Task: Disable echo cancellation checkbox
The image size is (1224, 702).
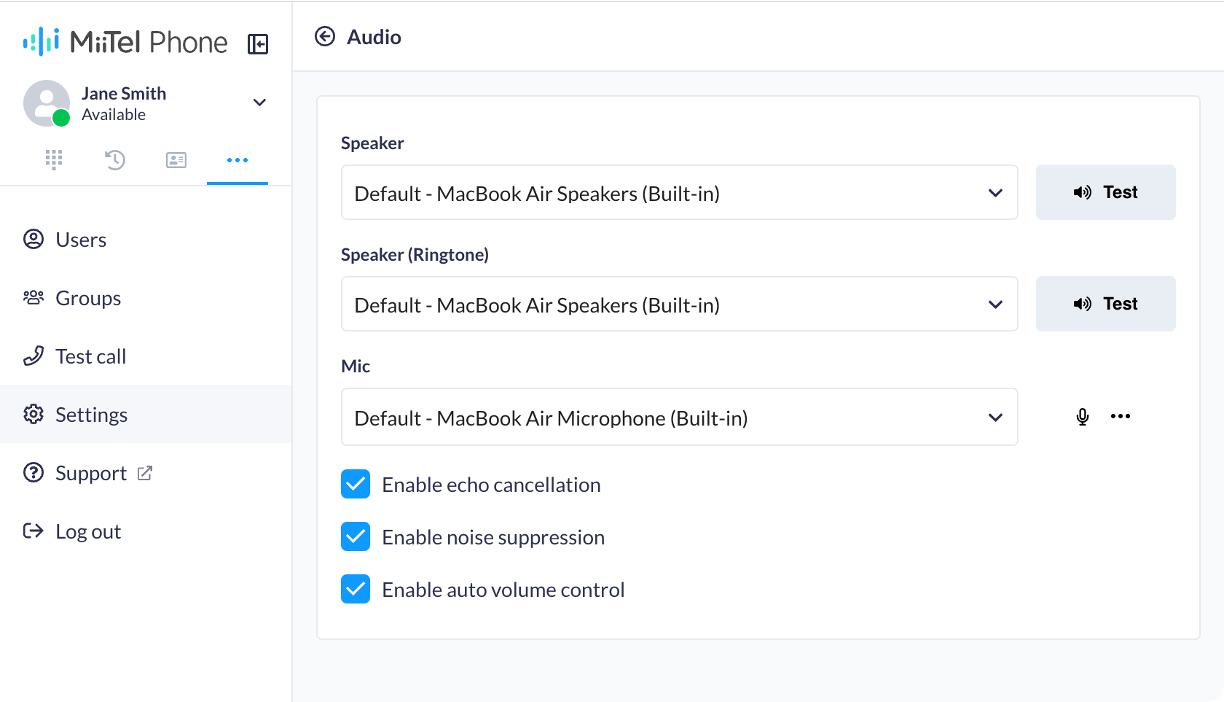Action: (x=355, y=485)
